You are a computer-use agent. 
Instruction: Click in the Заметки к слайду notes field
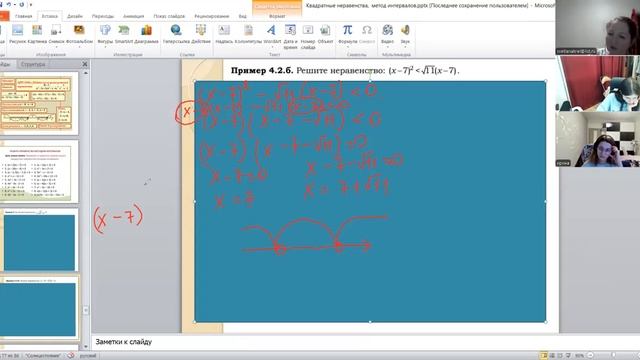click(x=324, y=342)
